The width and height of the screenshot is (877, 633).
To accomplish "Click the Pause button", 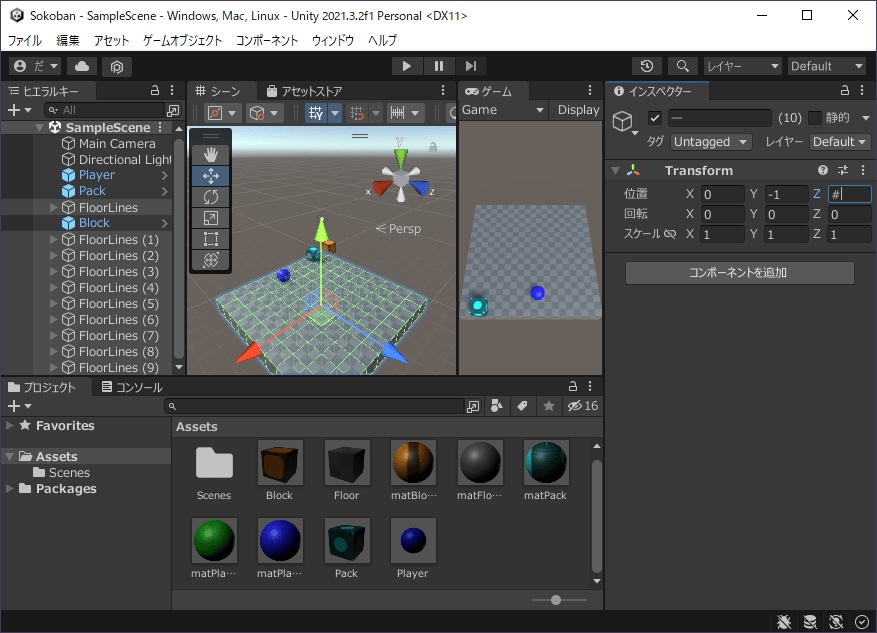I will pos(439,66).
